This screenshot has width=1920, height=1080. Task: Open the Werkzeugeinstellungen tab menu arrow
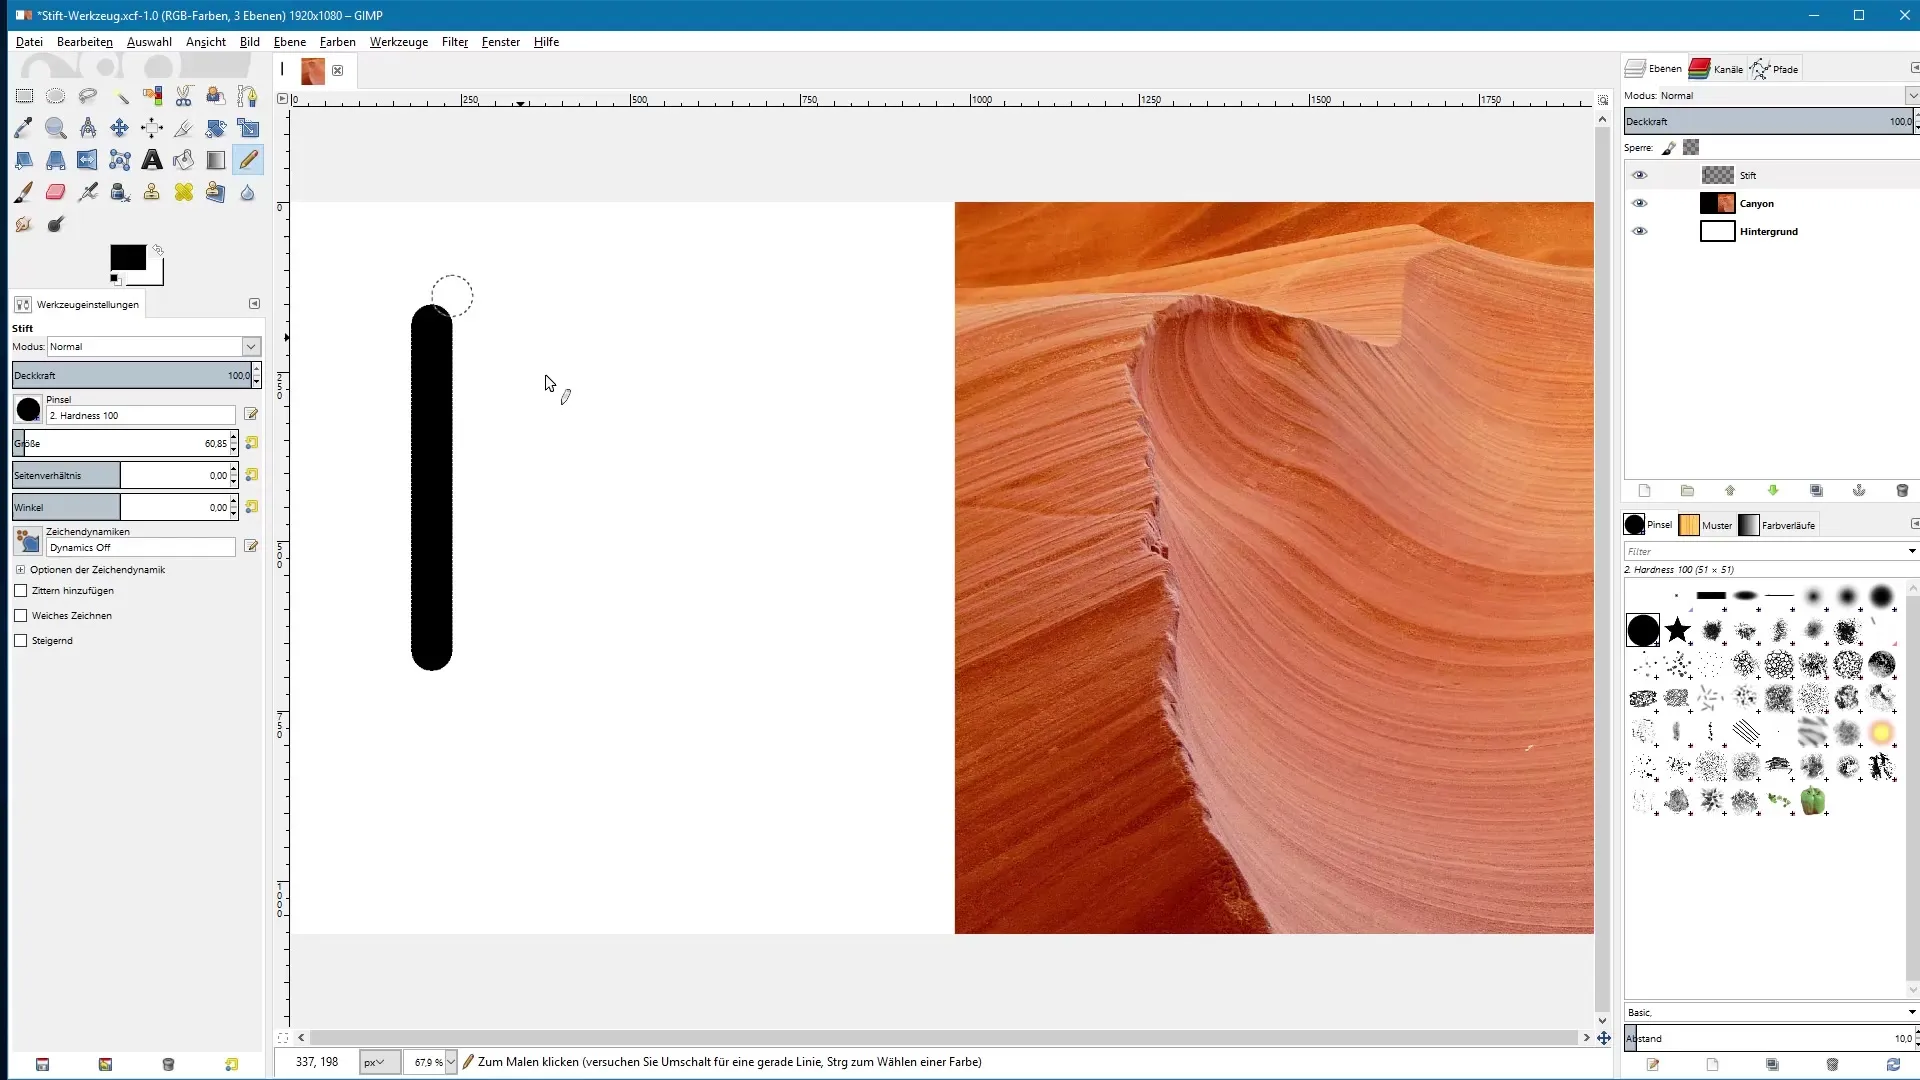click(254, 304)
